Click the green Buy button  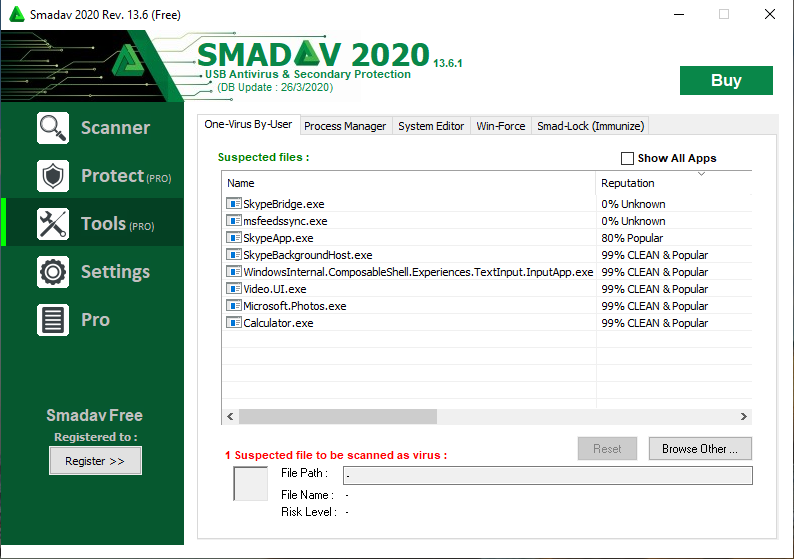[726, 80]
